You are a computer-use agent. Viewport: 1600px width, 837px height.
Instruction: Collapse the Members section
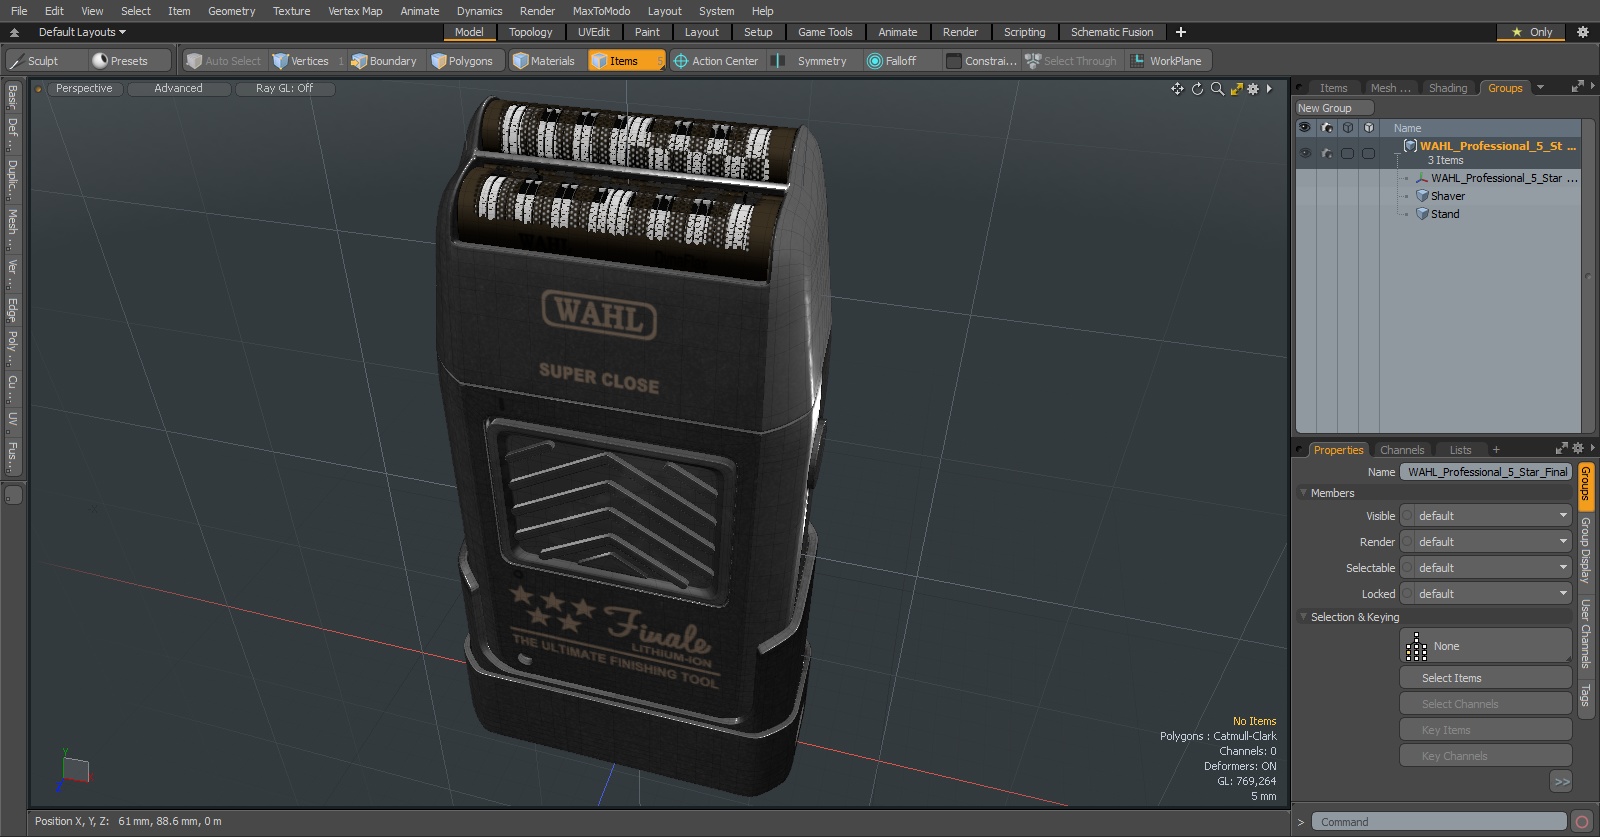(x=1304, y=493)
